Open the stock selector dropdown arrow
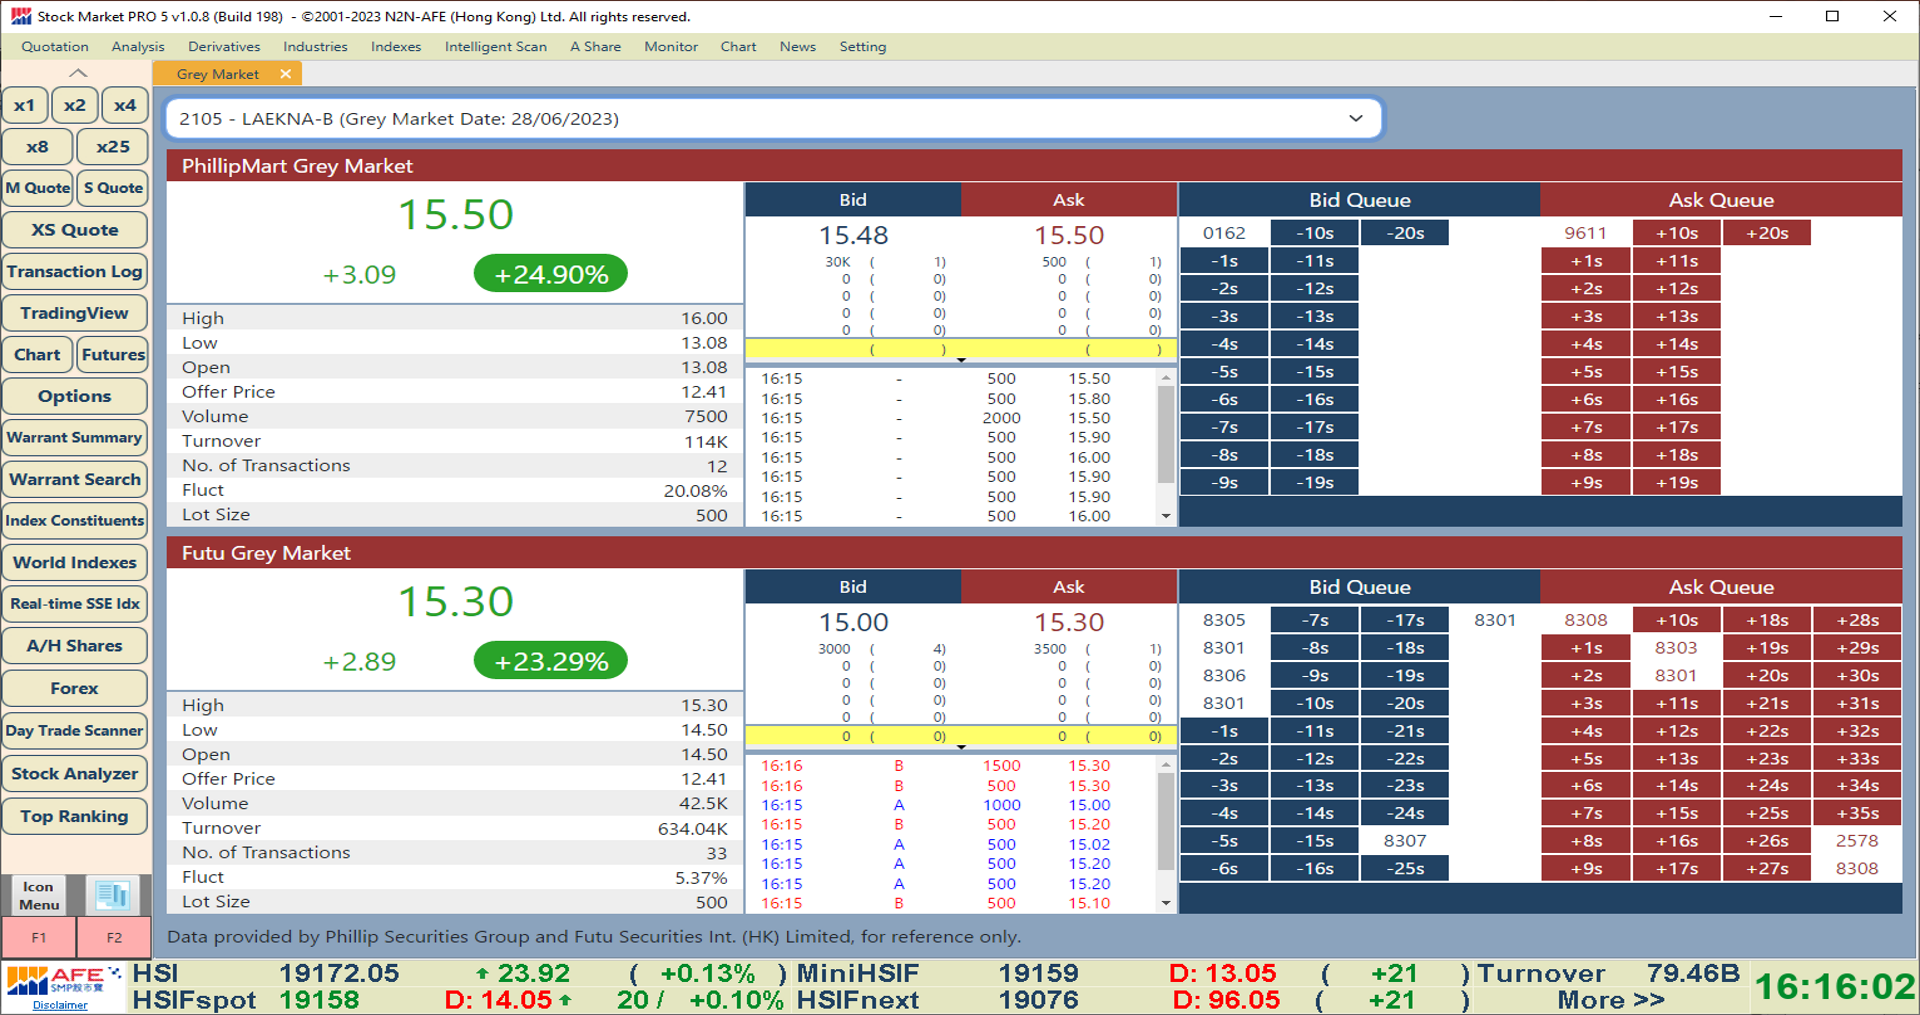Image resolution: width=1920 pixels, height=1015 pixels. coord(1355,118)
